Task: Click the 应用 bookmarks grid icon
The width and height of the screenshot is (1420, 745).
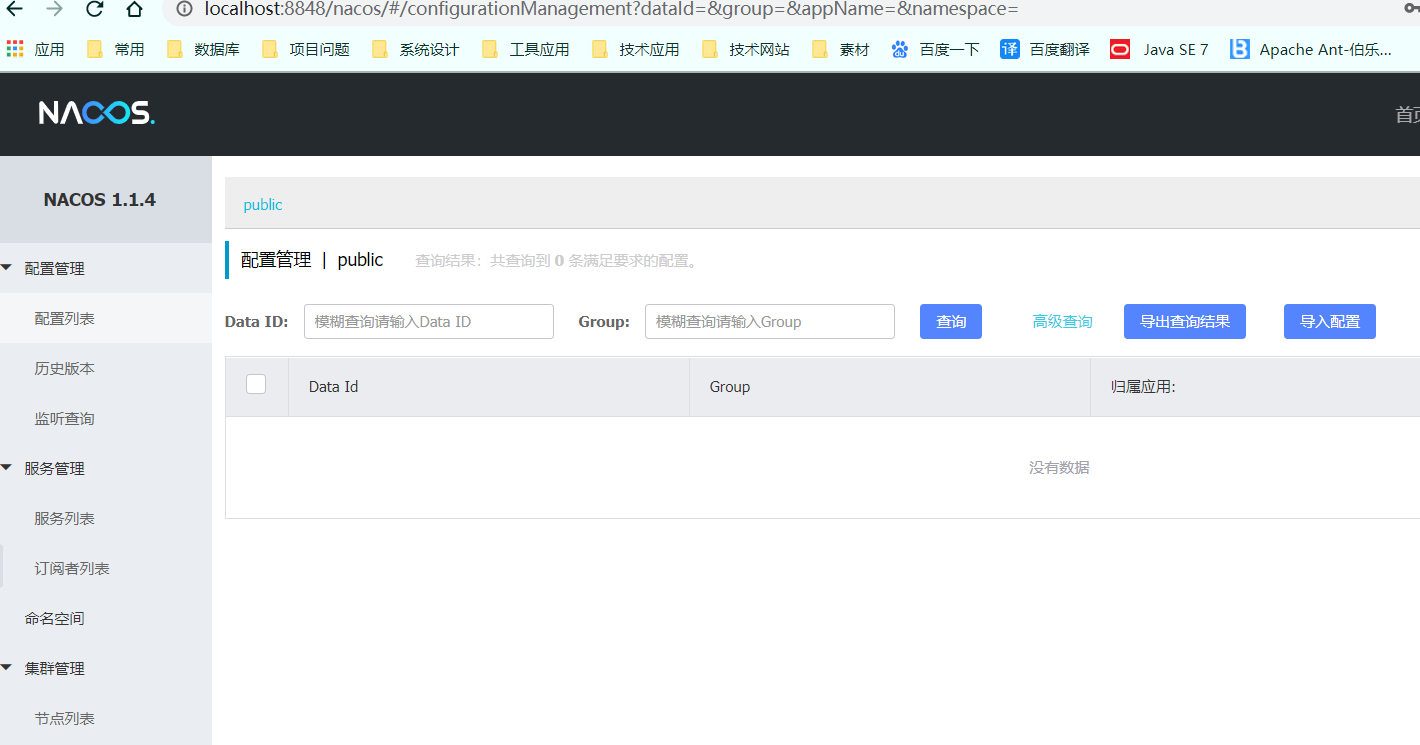Action: [x=15, y=48]
